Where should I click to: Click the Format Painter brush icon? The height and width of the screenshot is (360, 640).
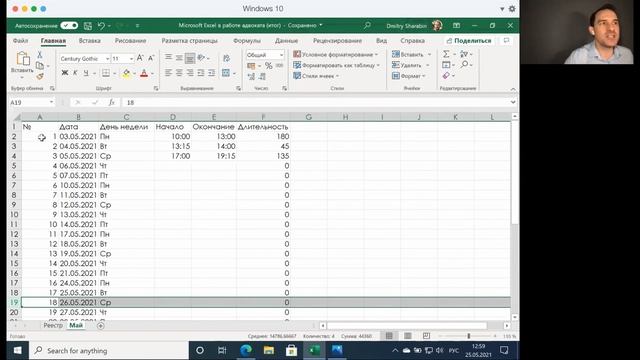tap(40, 76)
